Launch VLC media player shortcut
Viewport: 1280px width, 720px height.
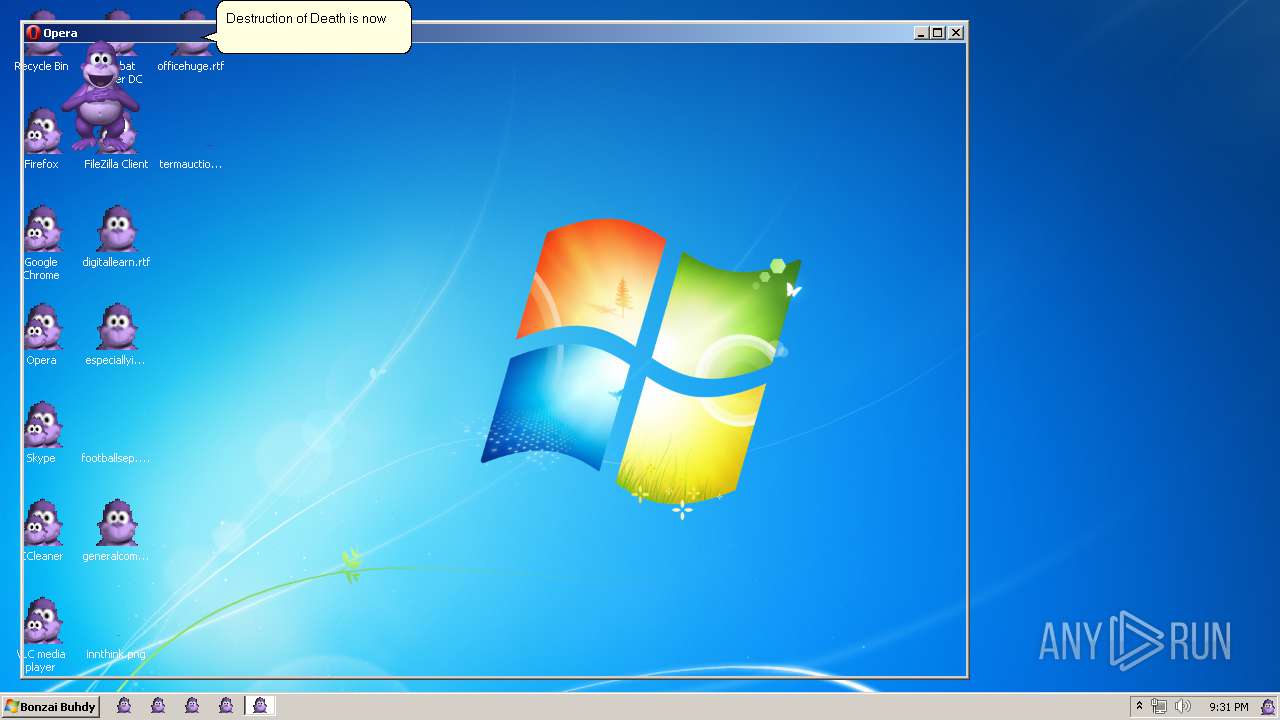click(41, 636)
